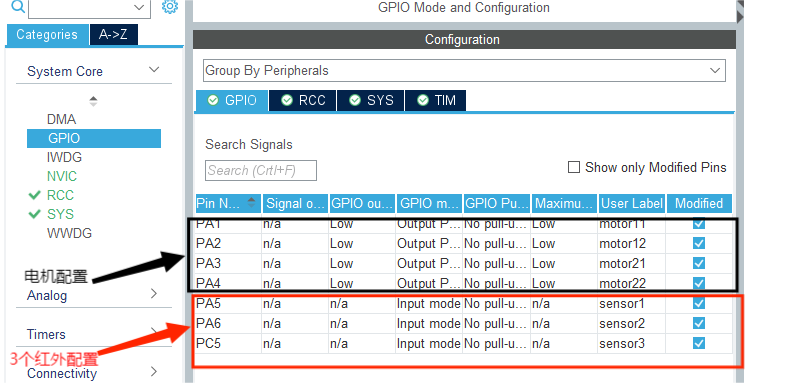
Task: Select GPIO in System Core list
Action: point(94,138)
